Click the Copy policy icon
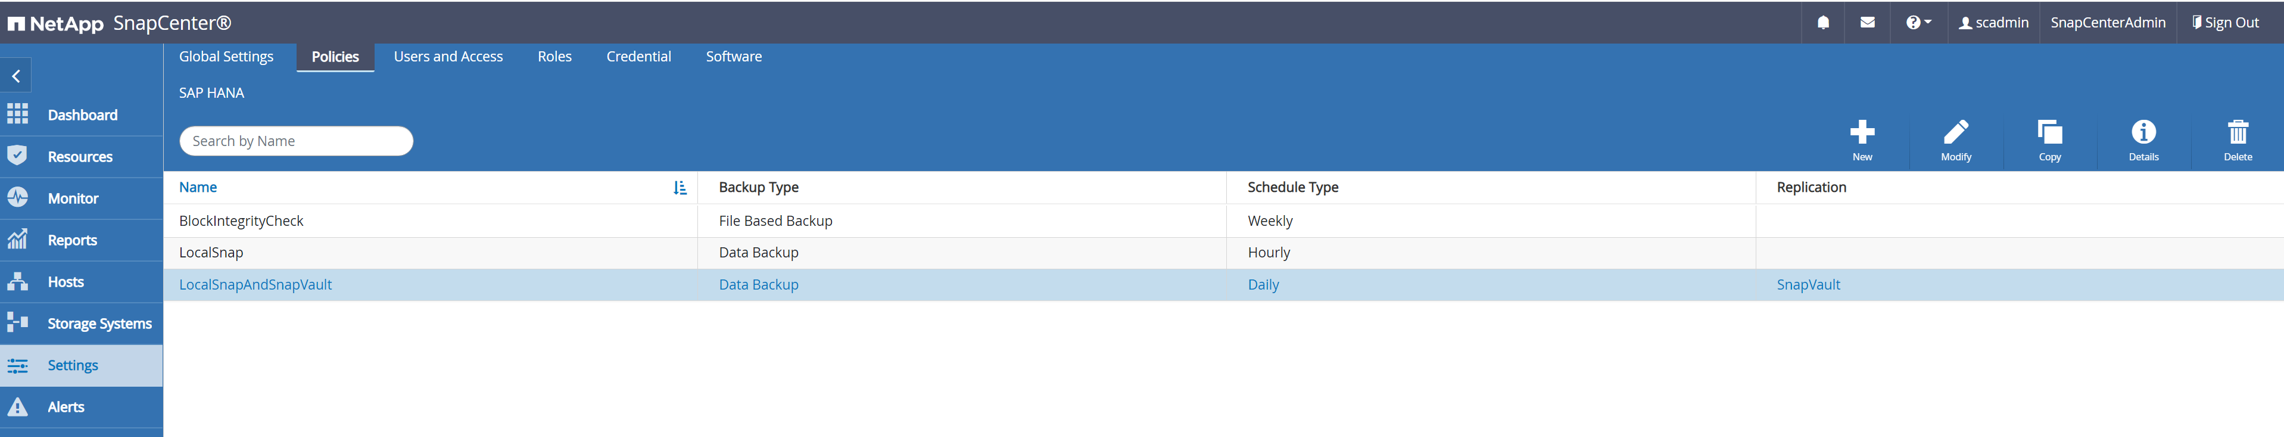The height and width of the screenshot is (437, 2286). (2049, 133)
